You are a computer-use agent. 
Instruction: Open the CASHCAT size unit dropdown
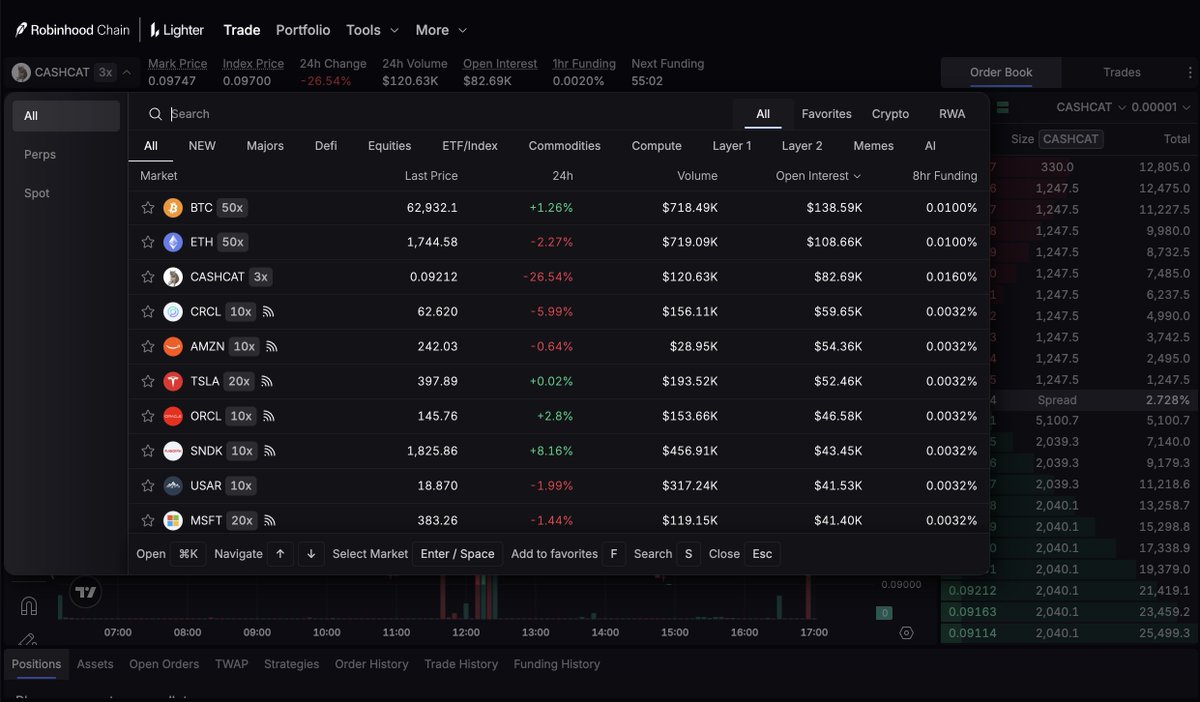1090,107
